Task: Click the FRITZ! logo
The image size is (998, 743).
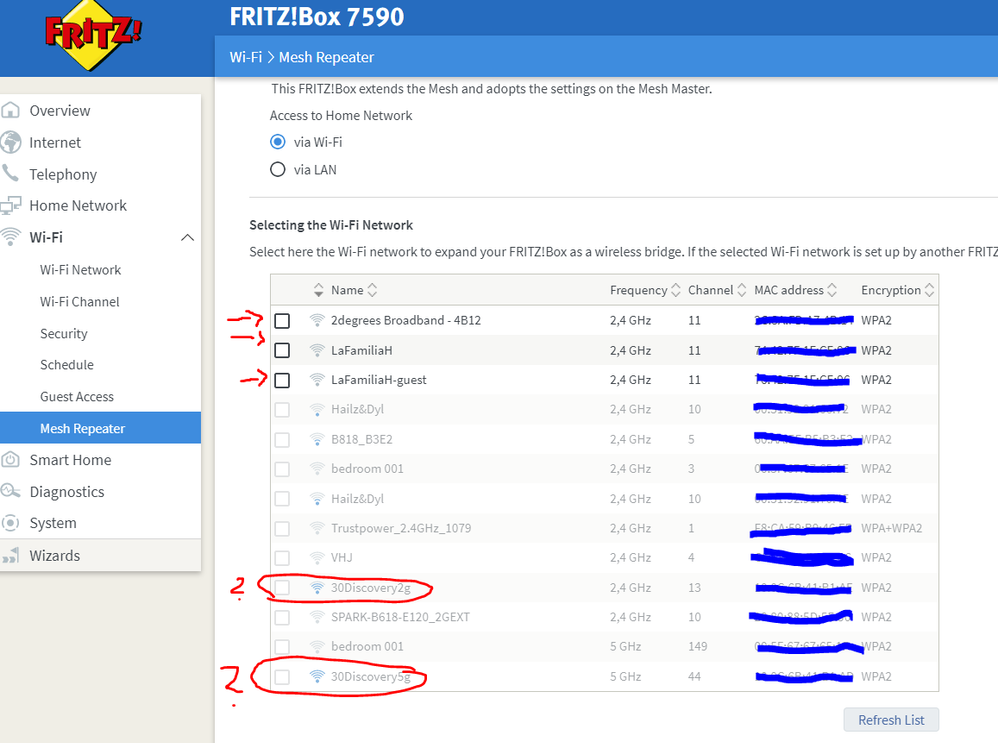Action: point(92,36)
